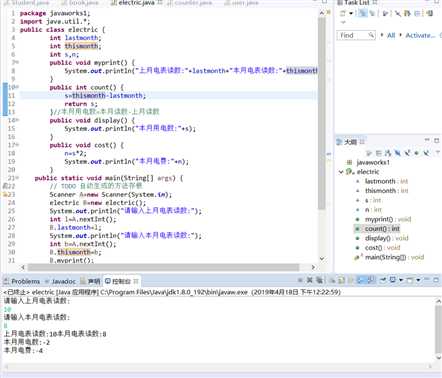Click Focus on Workweek icon in Task List
This screenshot has width=442, height=378.
(x=385, y=14)
